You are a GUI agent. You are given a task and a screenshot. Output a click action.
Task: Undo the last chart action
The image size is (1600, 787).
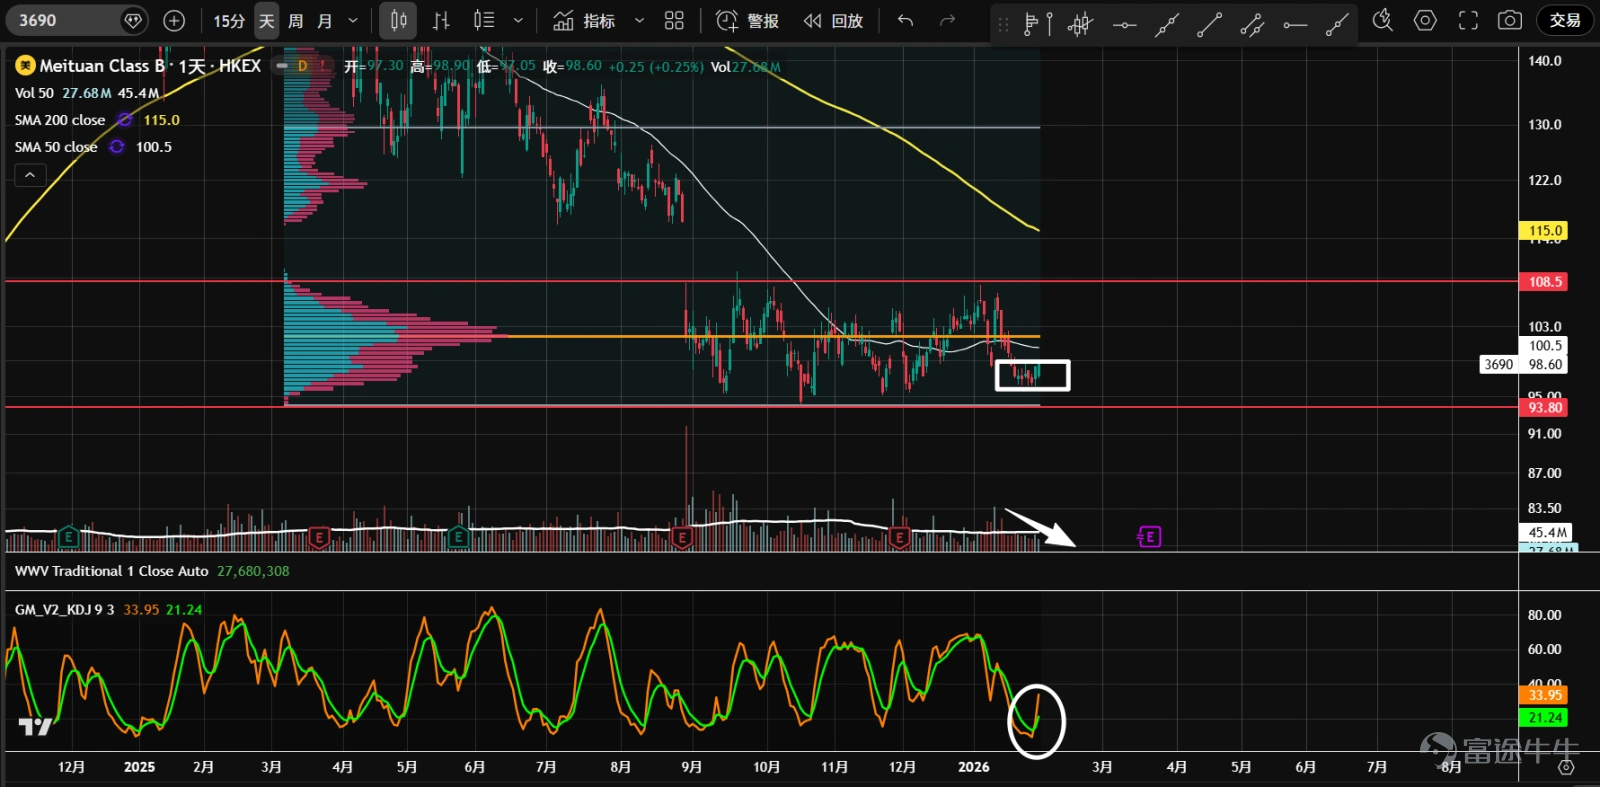(x=906, y=20)
